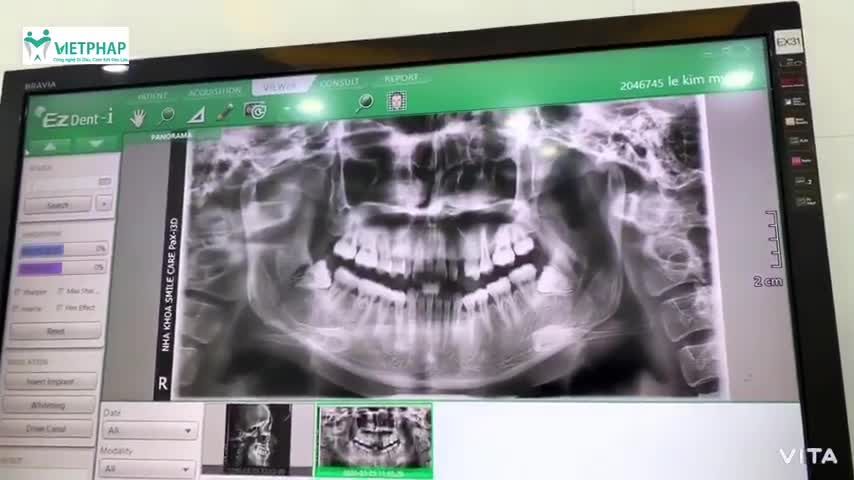The width and height of the screenshot is (854, 480).
Task: Open the REPORT tab
Action: (x=401, y=78)
